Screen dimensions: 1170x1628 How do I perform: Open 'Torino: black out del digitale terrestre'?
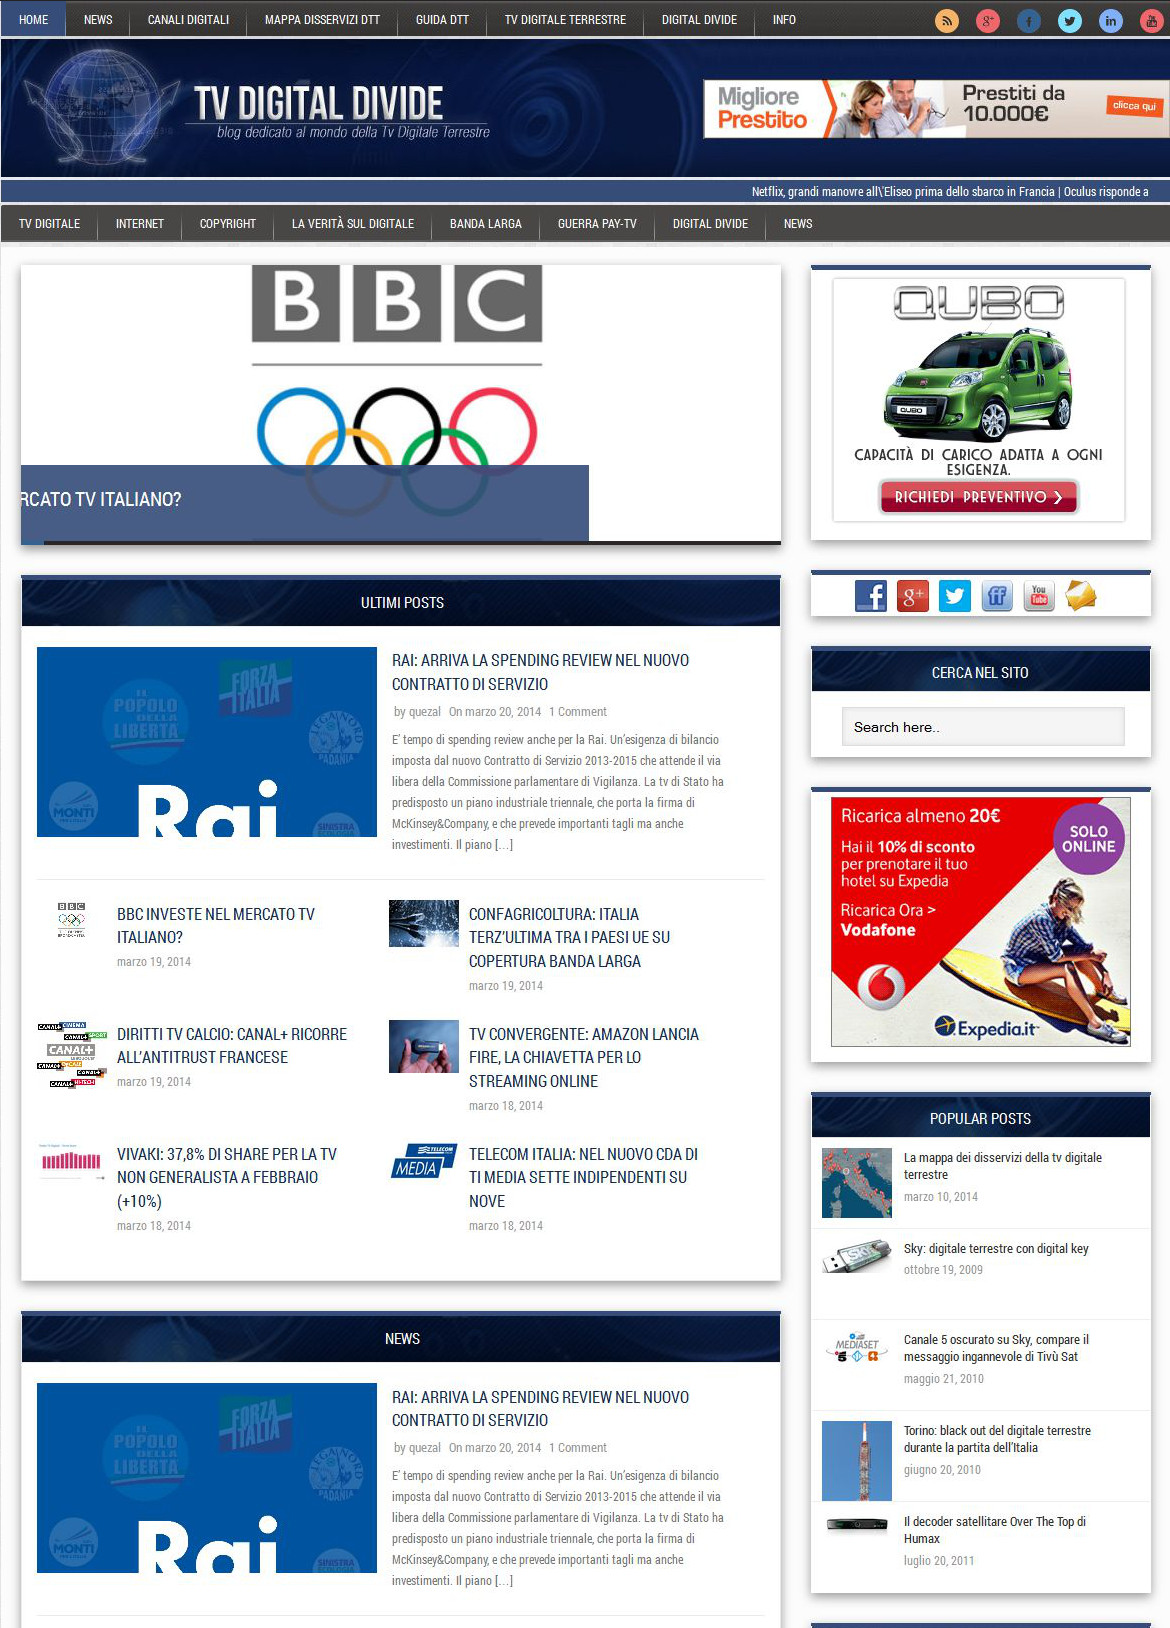(997, 1439)
